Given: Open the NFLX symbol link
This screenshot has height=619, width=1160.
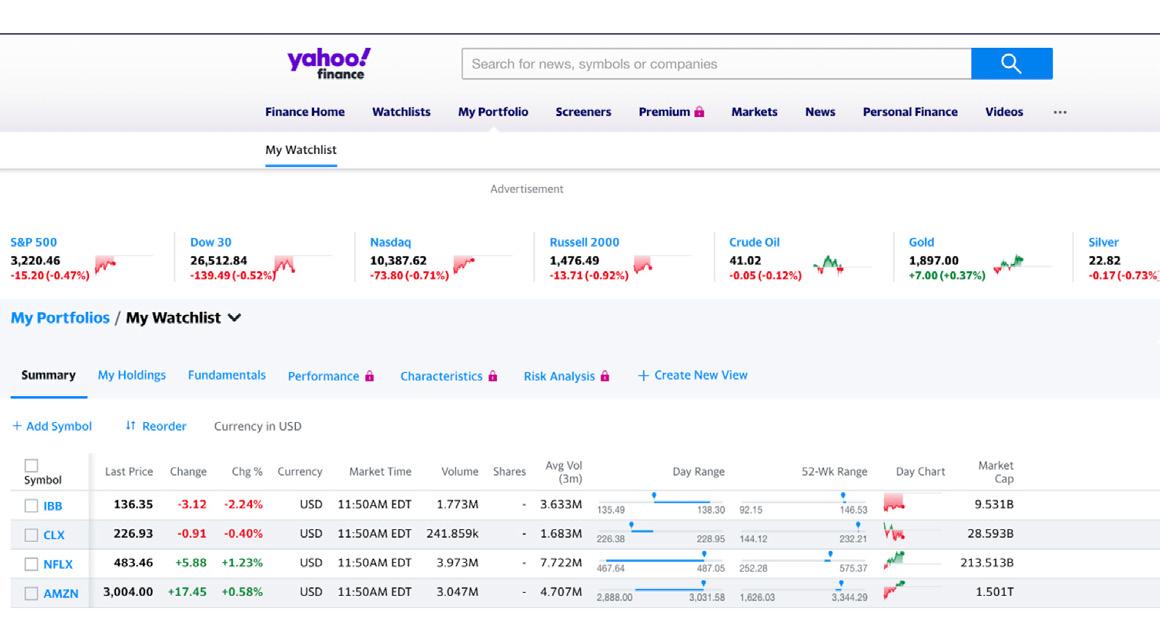Looking at the screenshot, I should [x=58, y=564].
